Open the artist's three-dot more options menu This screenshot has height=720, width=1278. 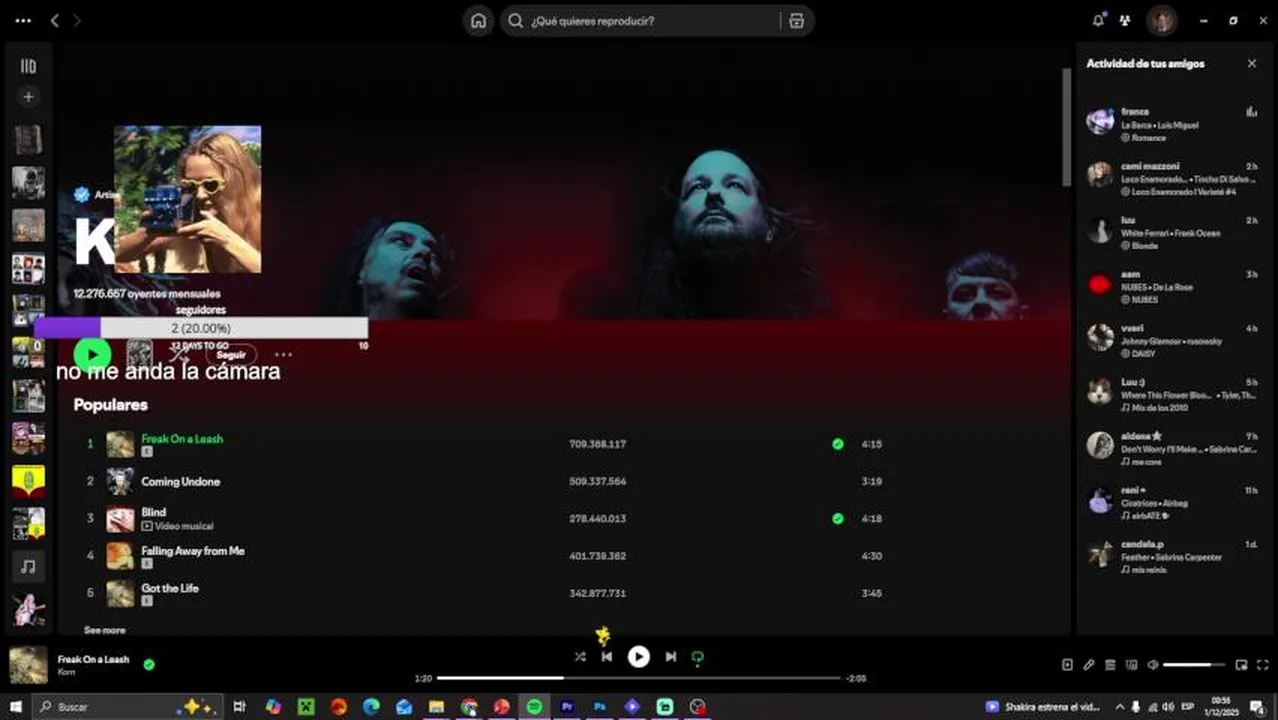point(283,355)
